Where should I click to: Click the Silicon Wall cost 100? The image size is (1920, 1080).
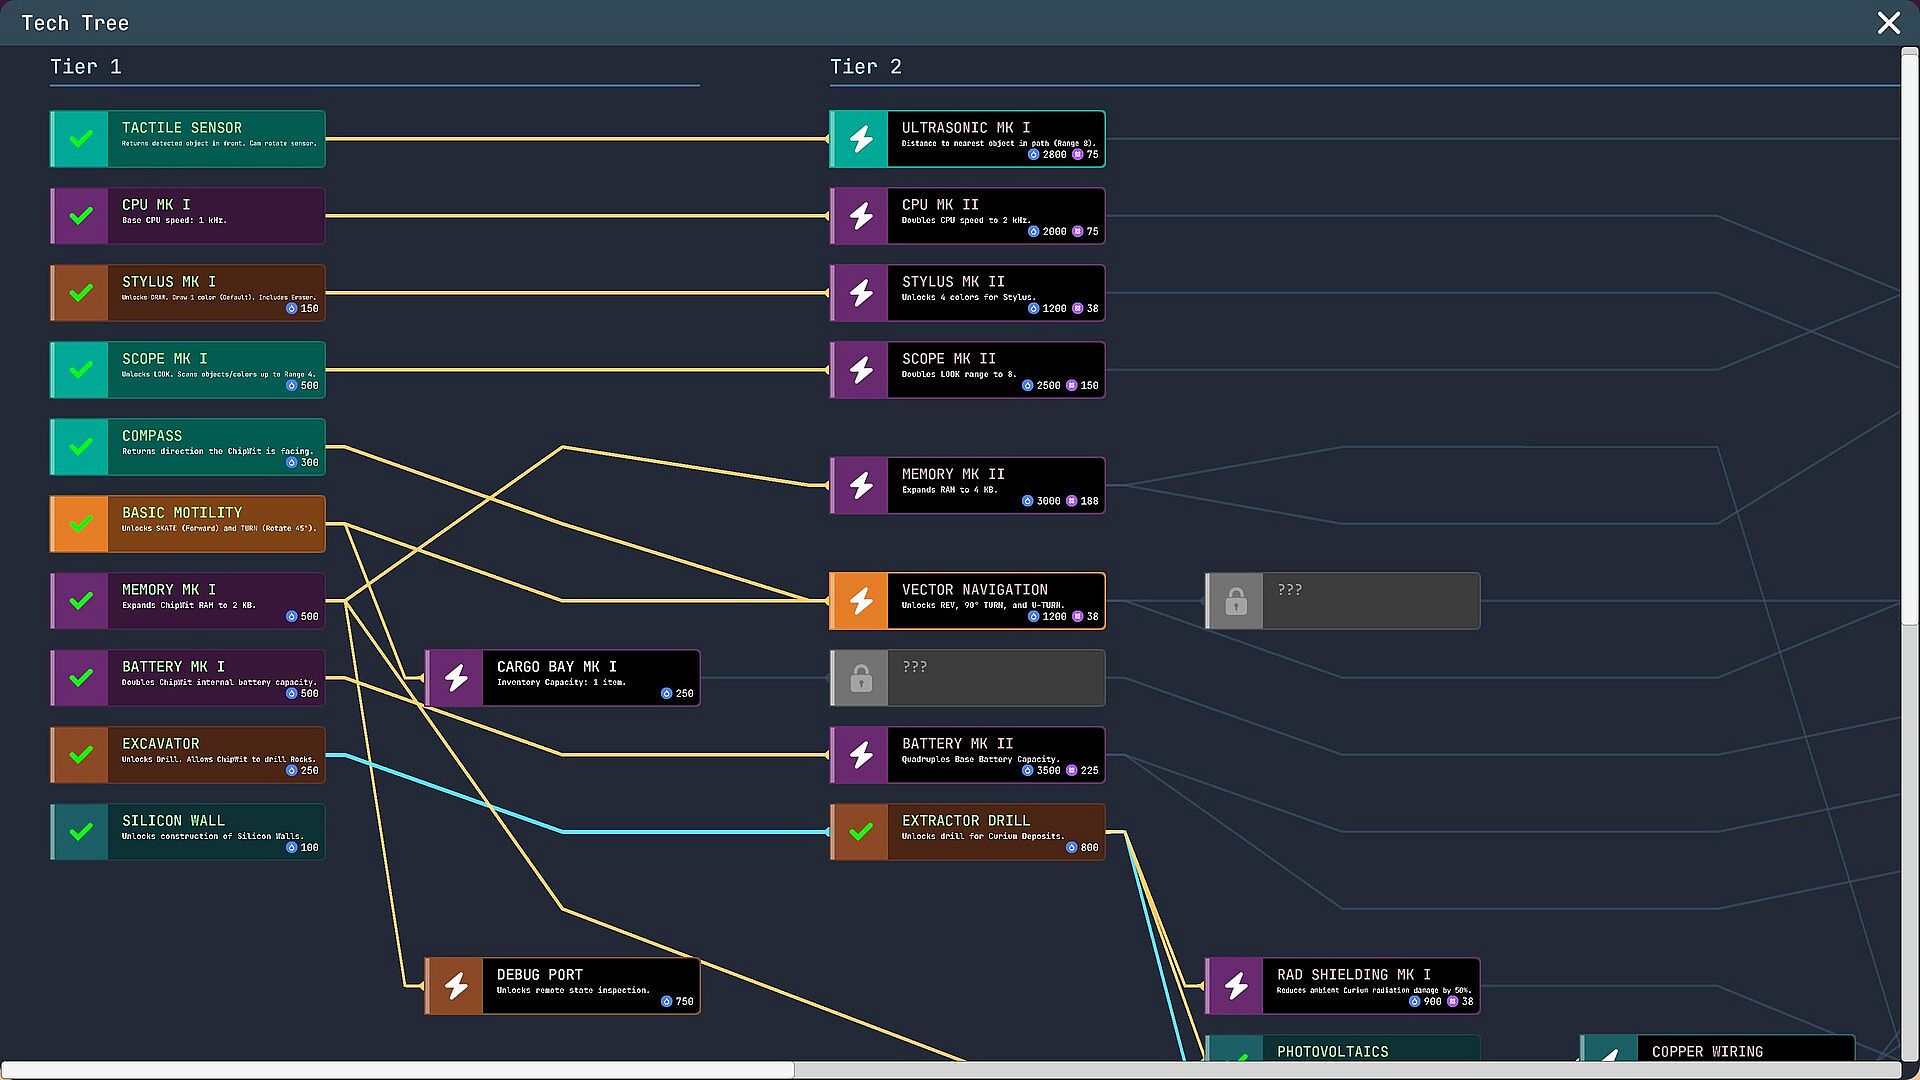[x=302, y=848]
